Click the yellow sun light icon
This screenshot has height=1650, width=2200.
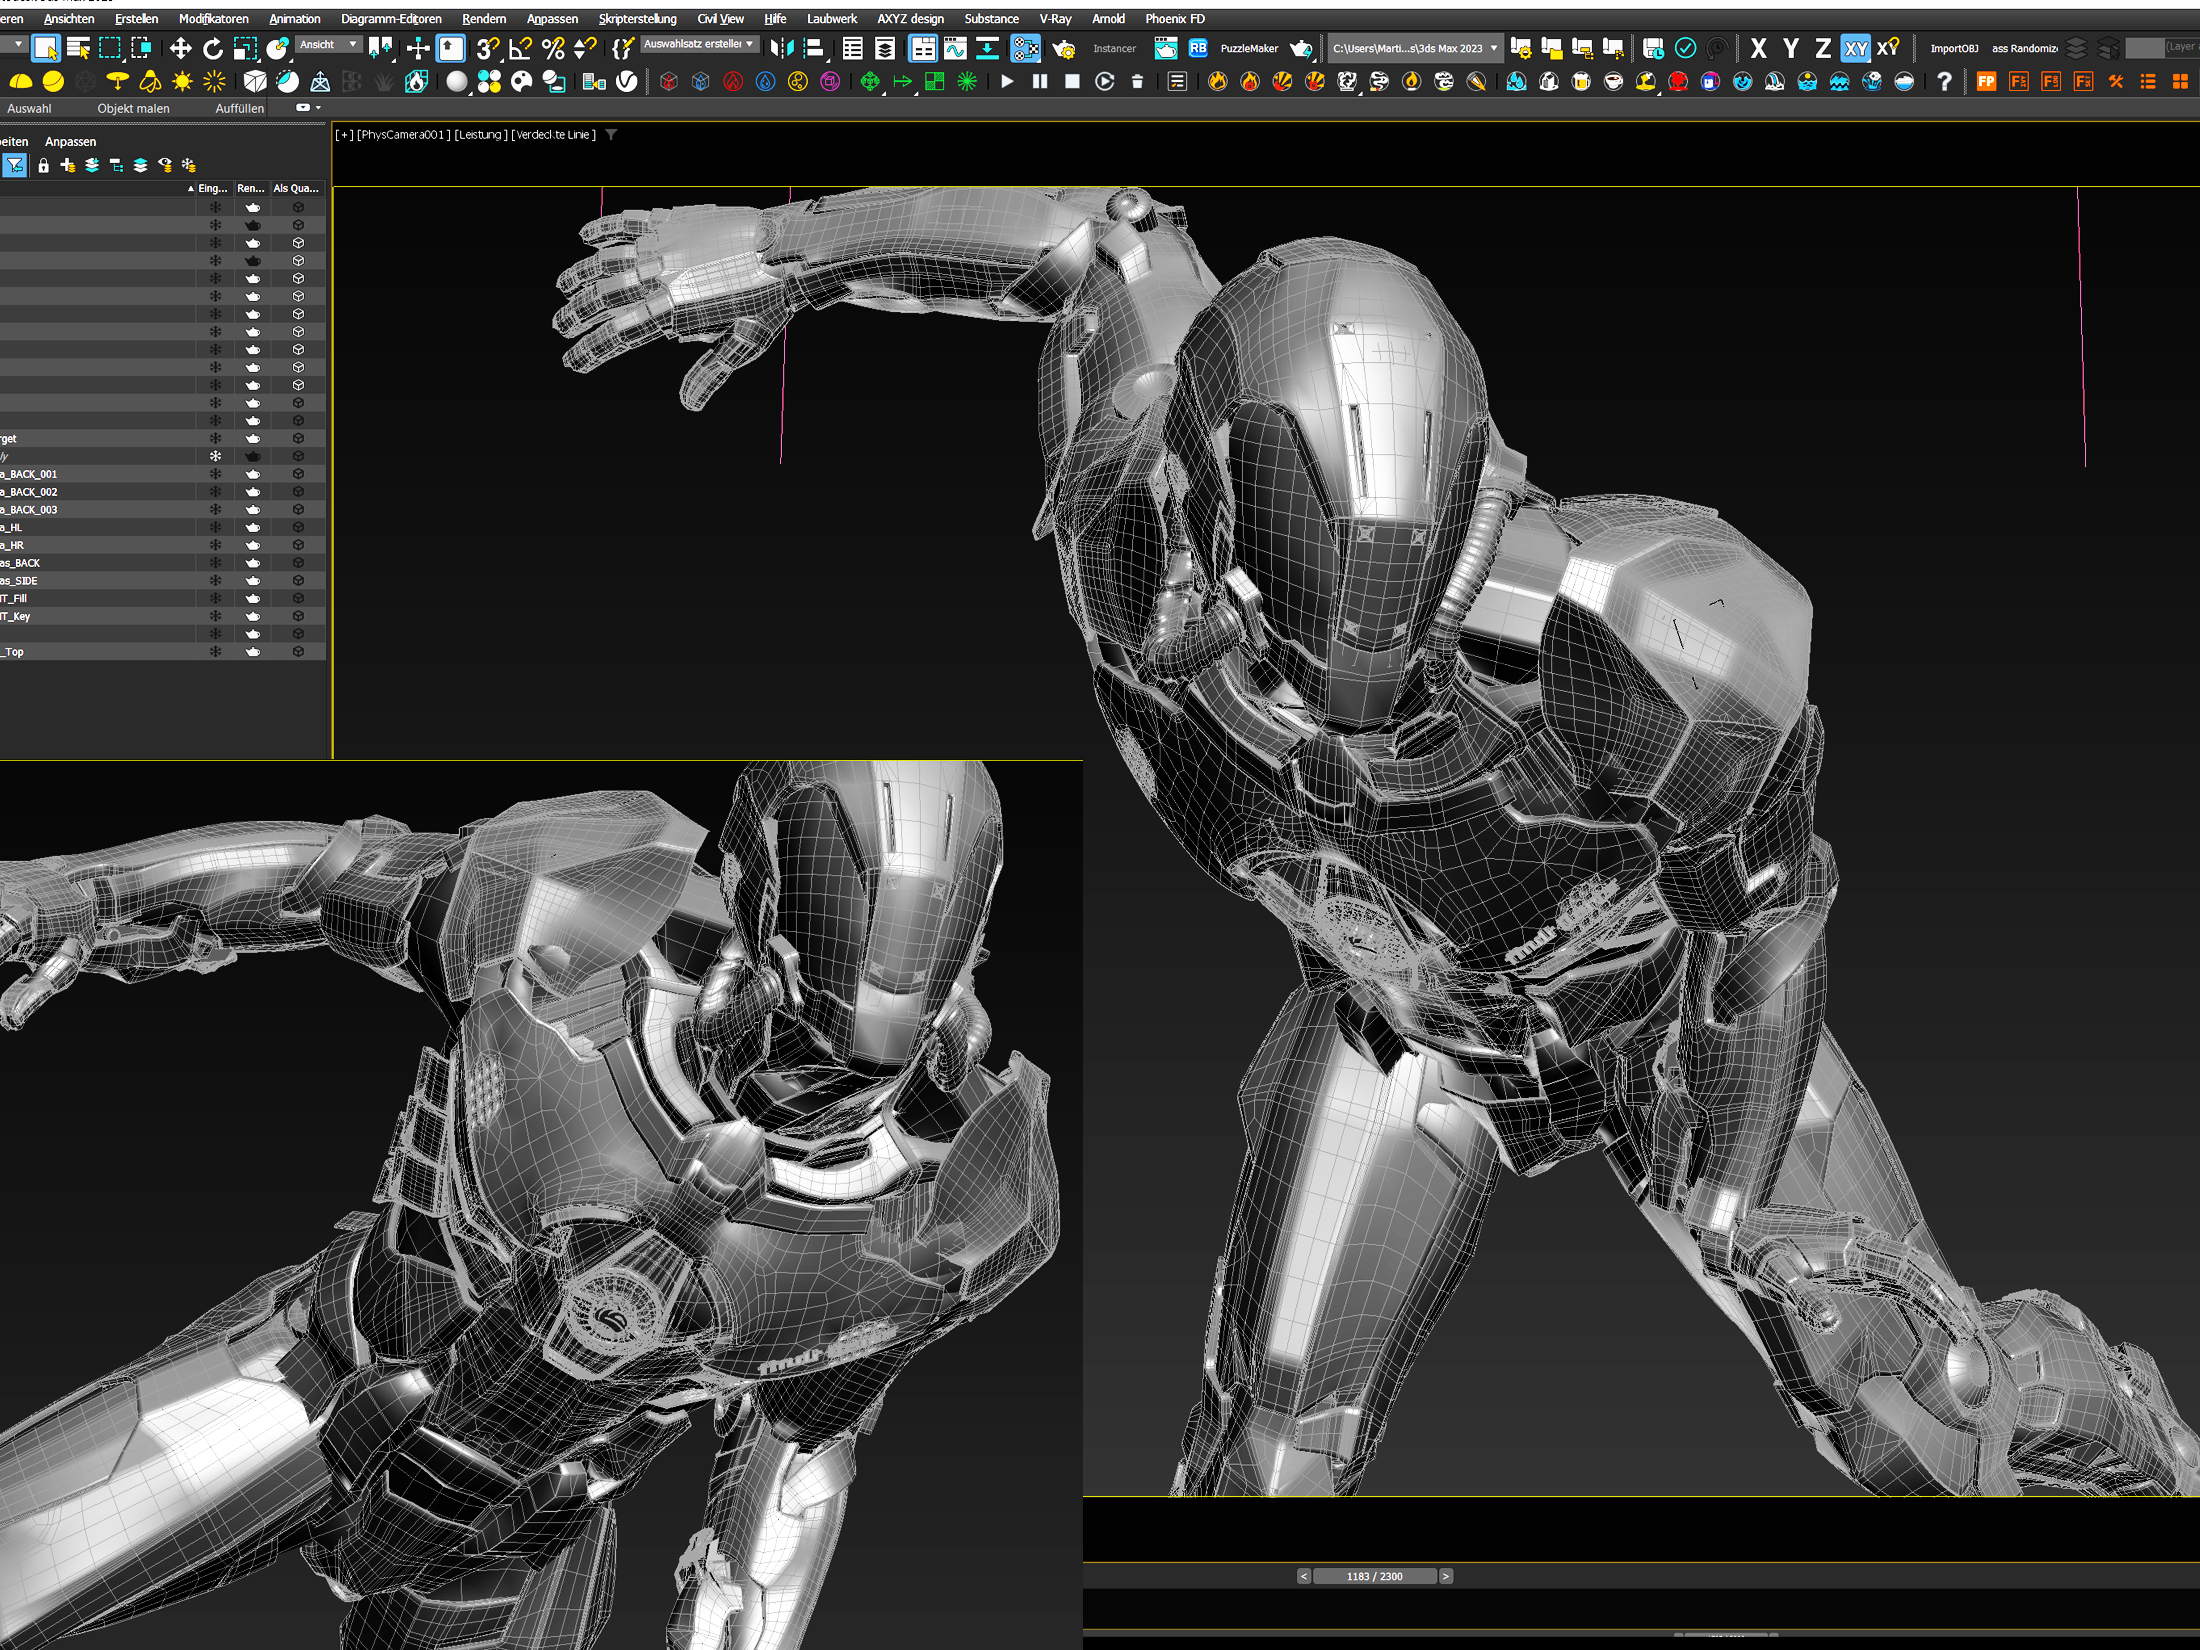click(182, 81)
